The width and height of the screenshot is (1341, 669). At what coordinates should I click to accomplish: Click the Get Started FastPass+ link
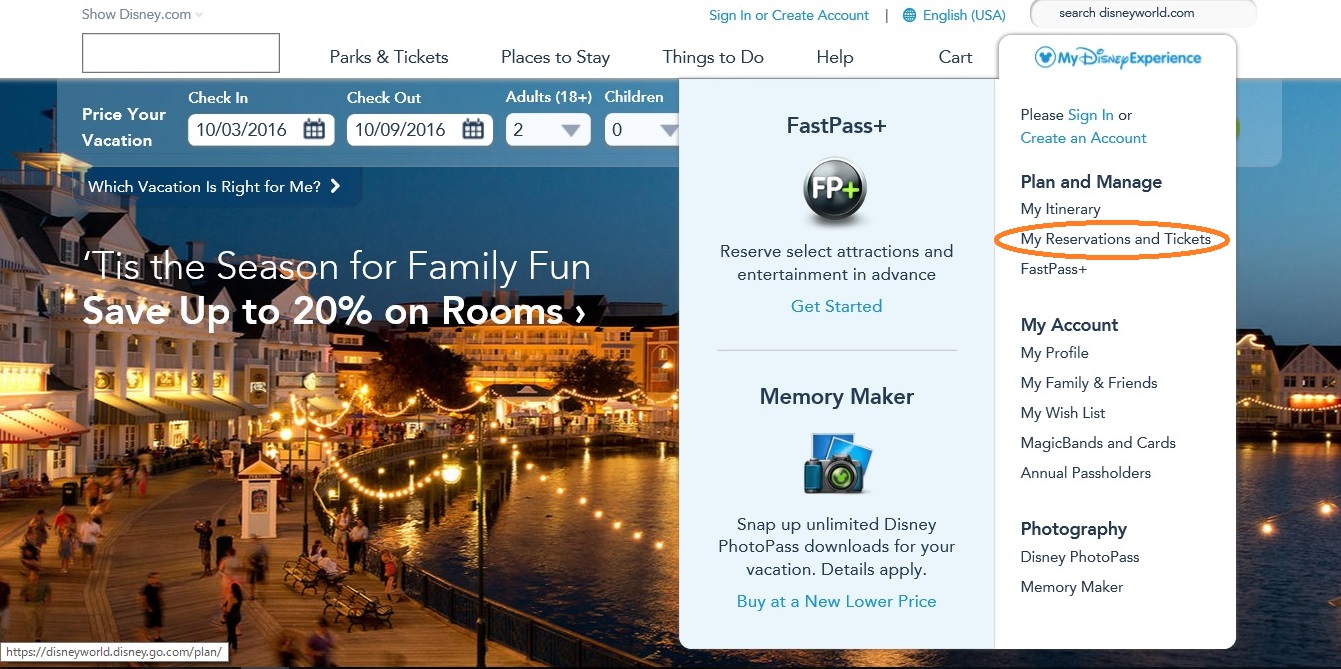pyautogui.click(x=836, y=306)
